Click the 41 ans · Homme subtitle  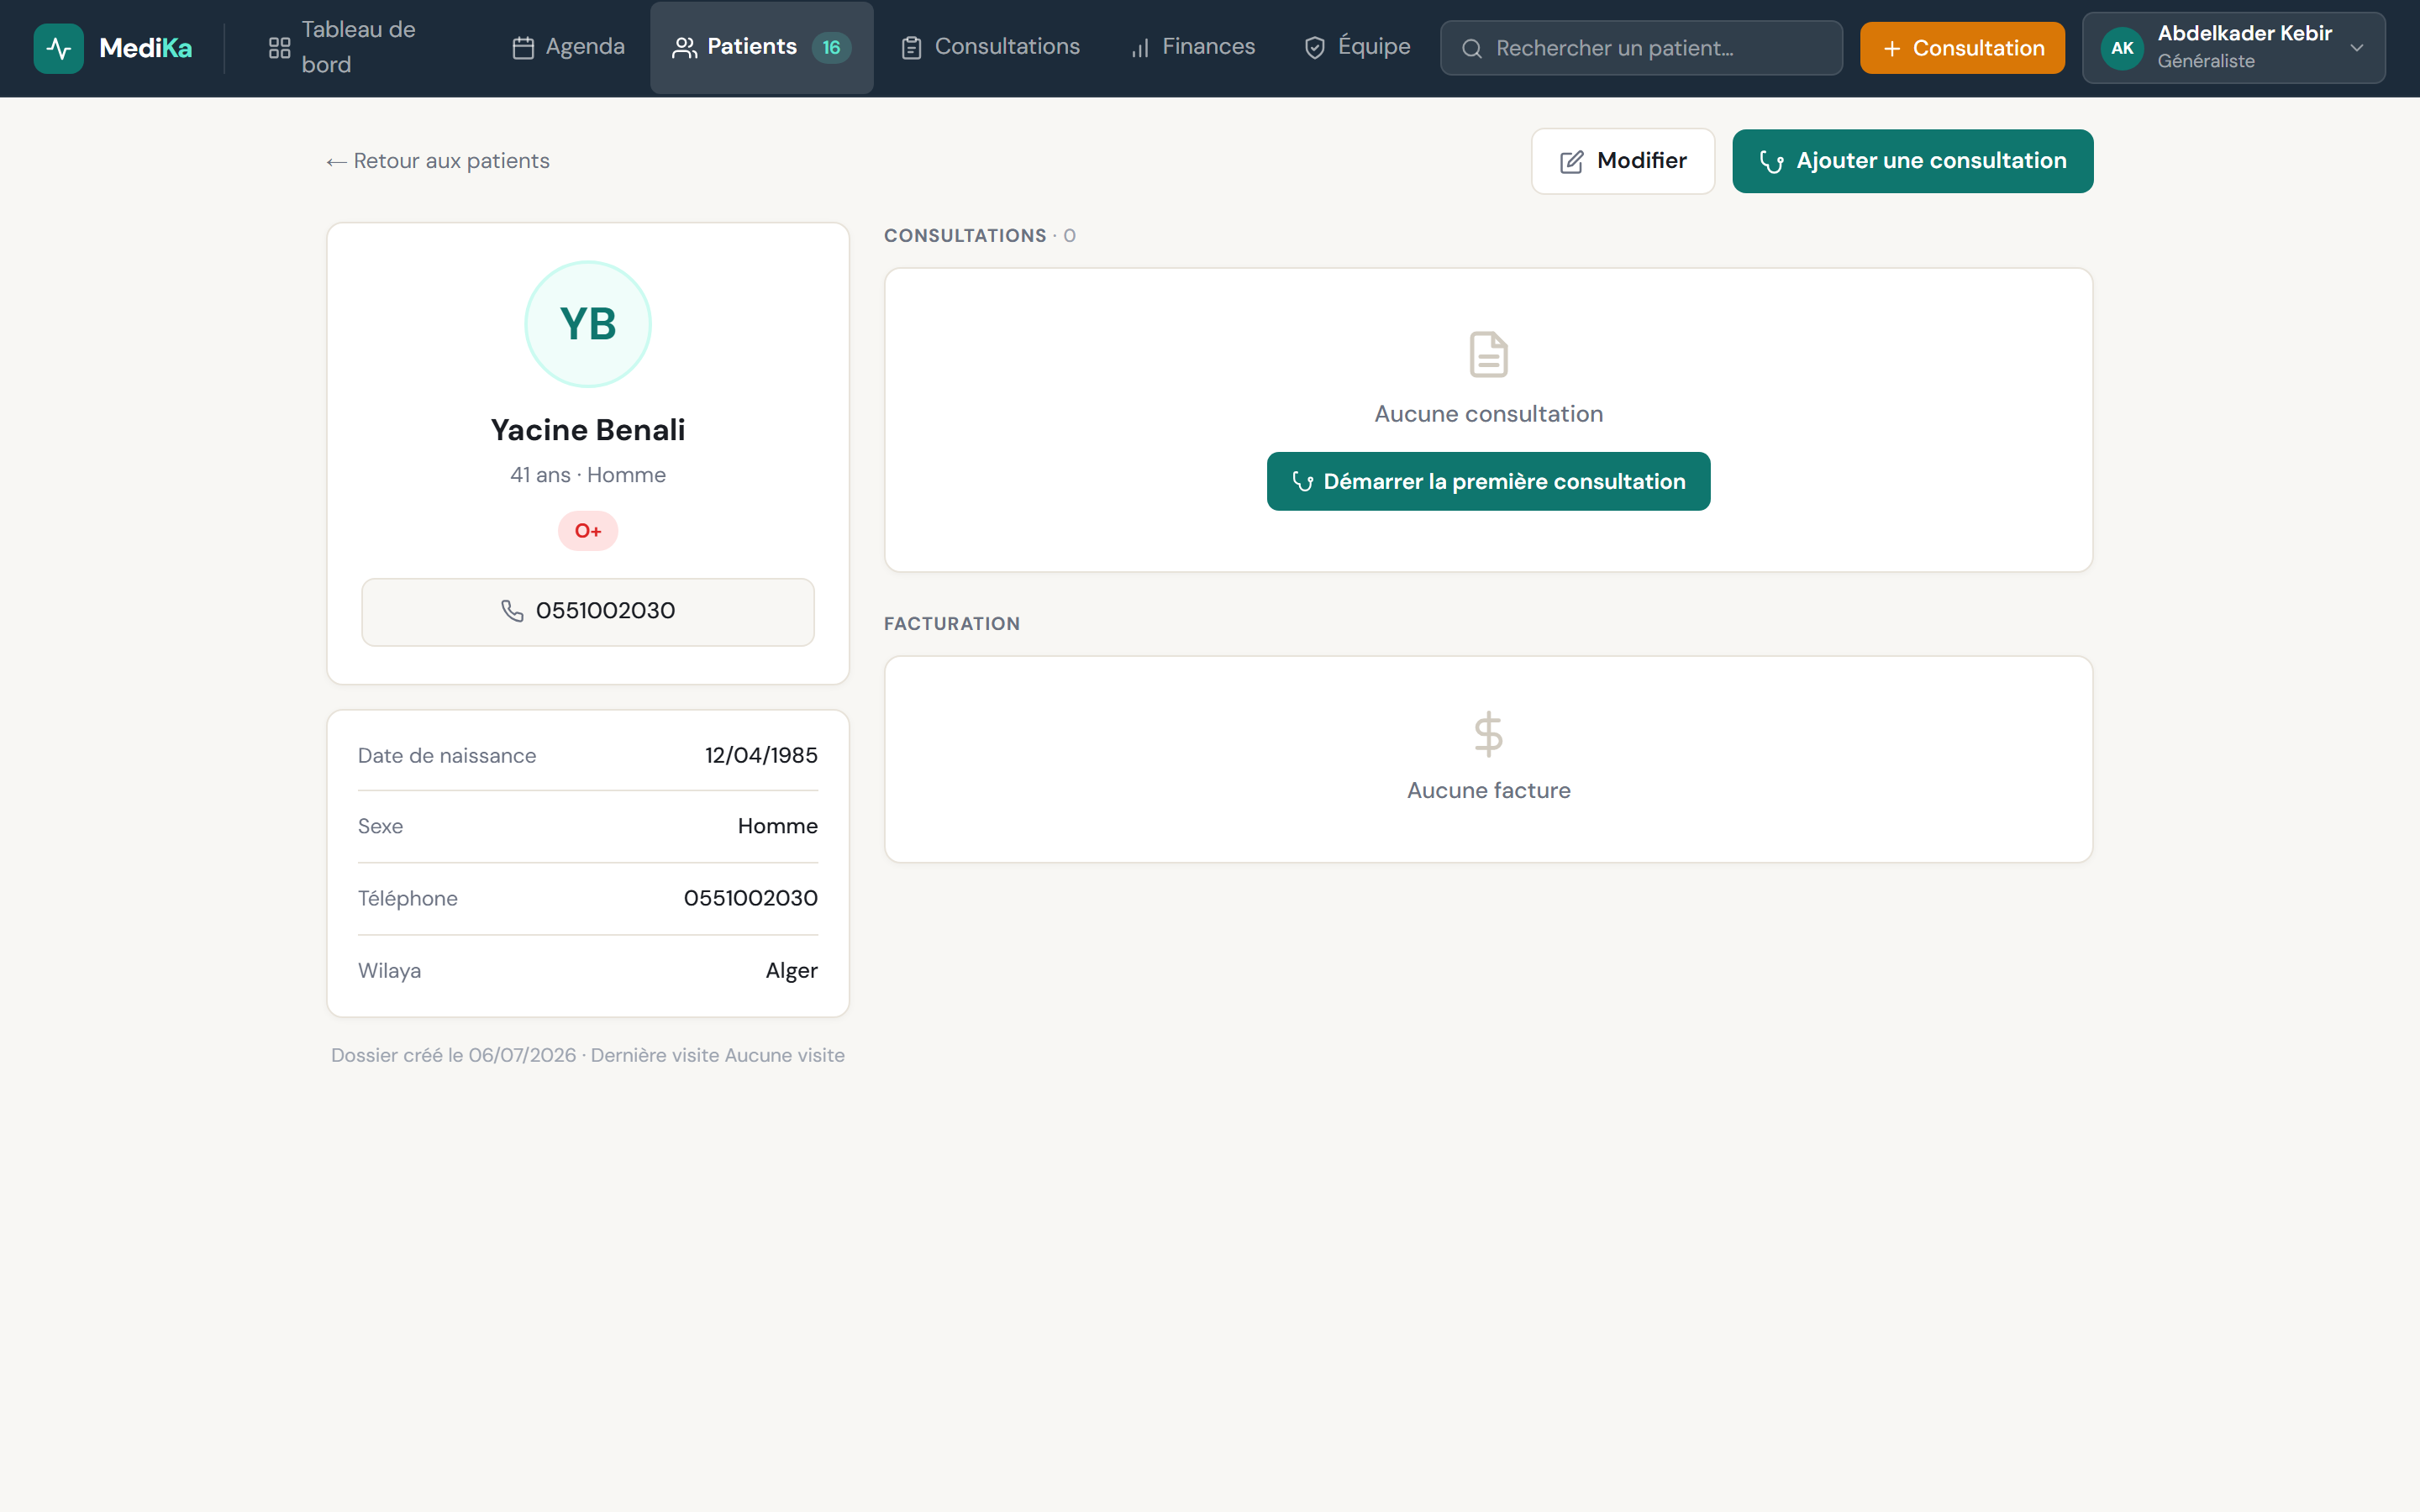pos(588,475)
